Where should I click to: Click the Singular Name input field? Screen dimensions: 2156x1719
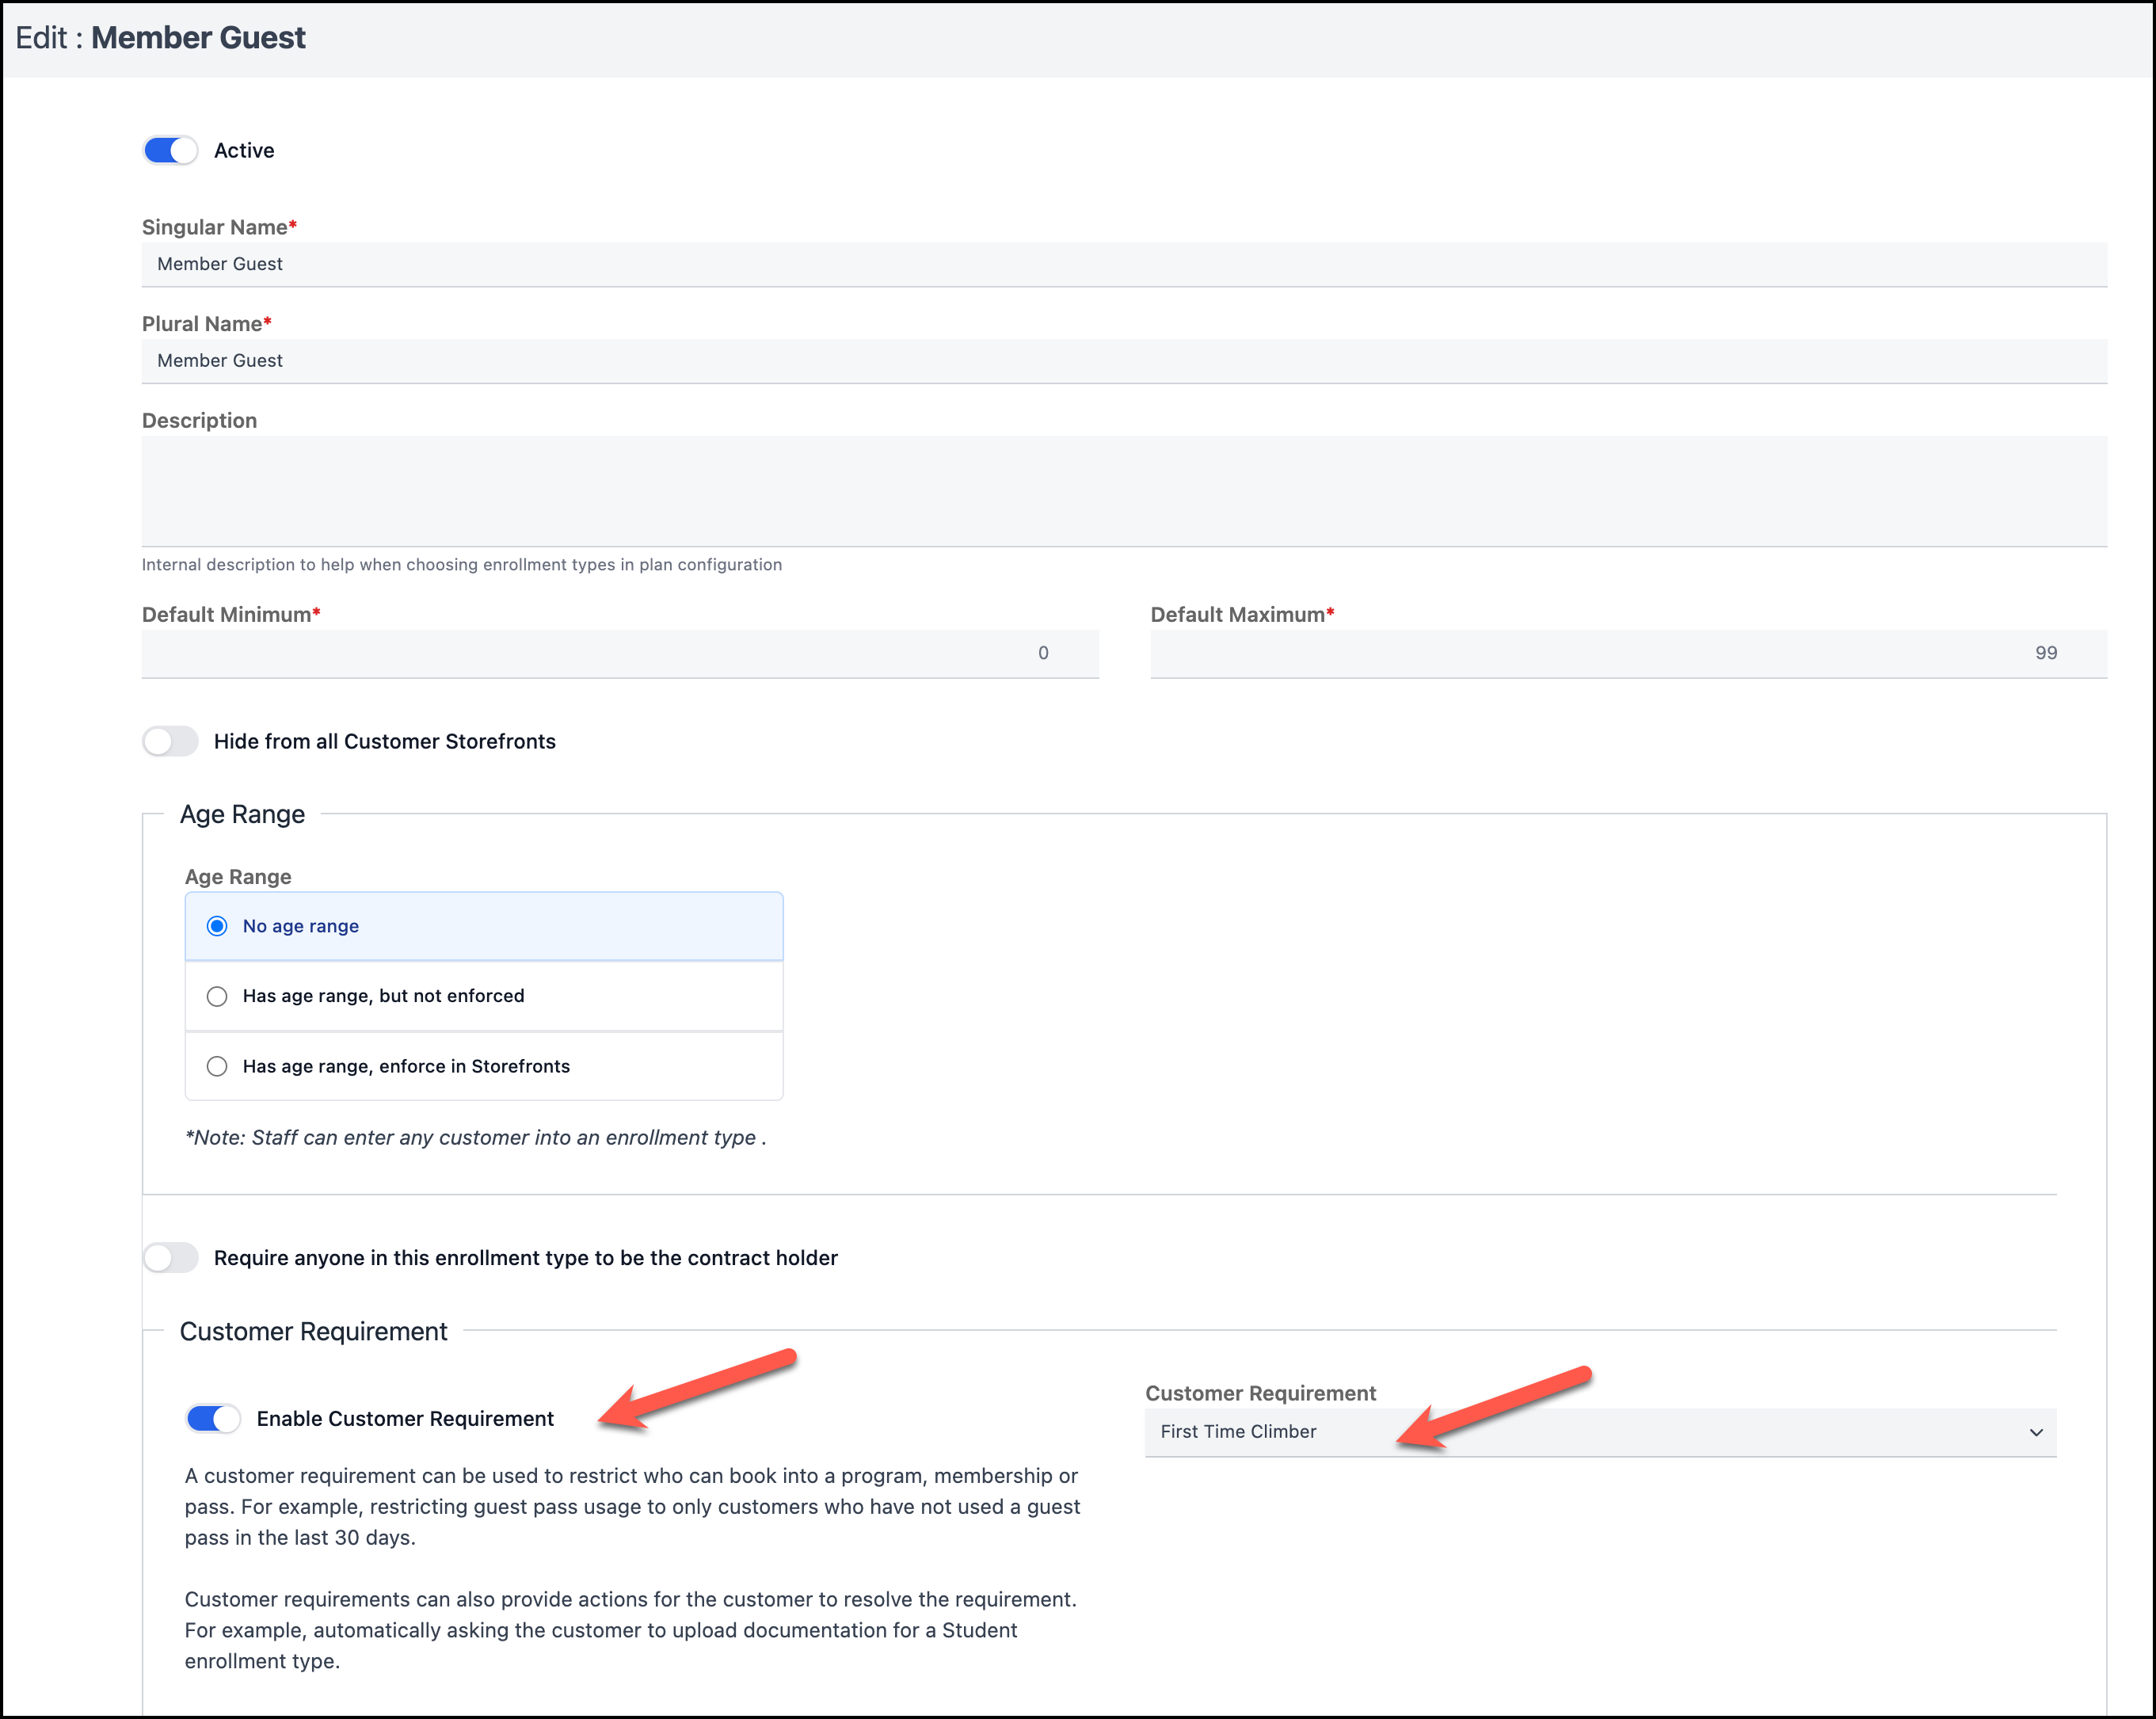tap(1123, 264)
